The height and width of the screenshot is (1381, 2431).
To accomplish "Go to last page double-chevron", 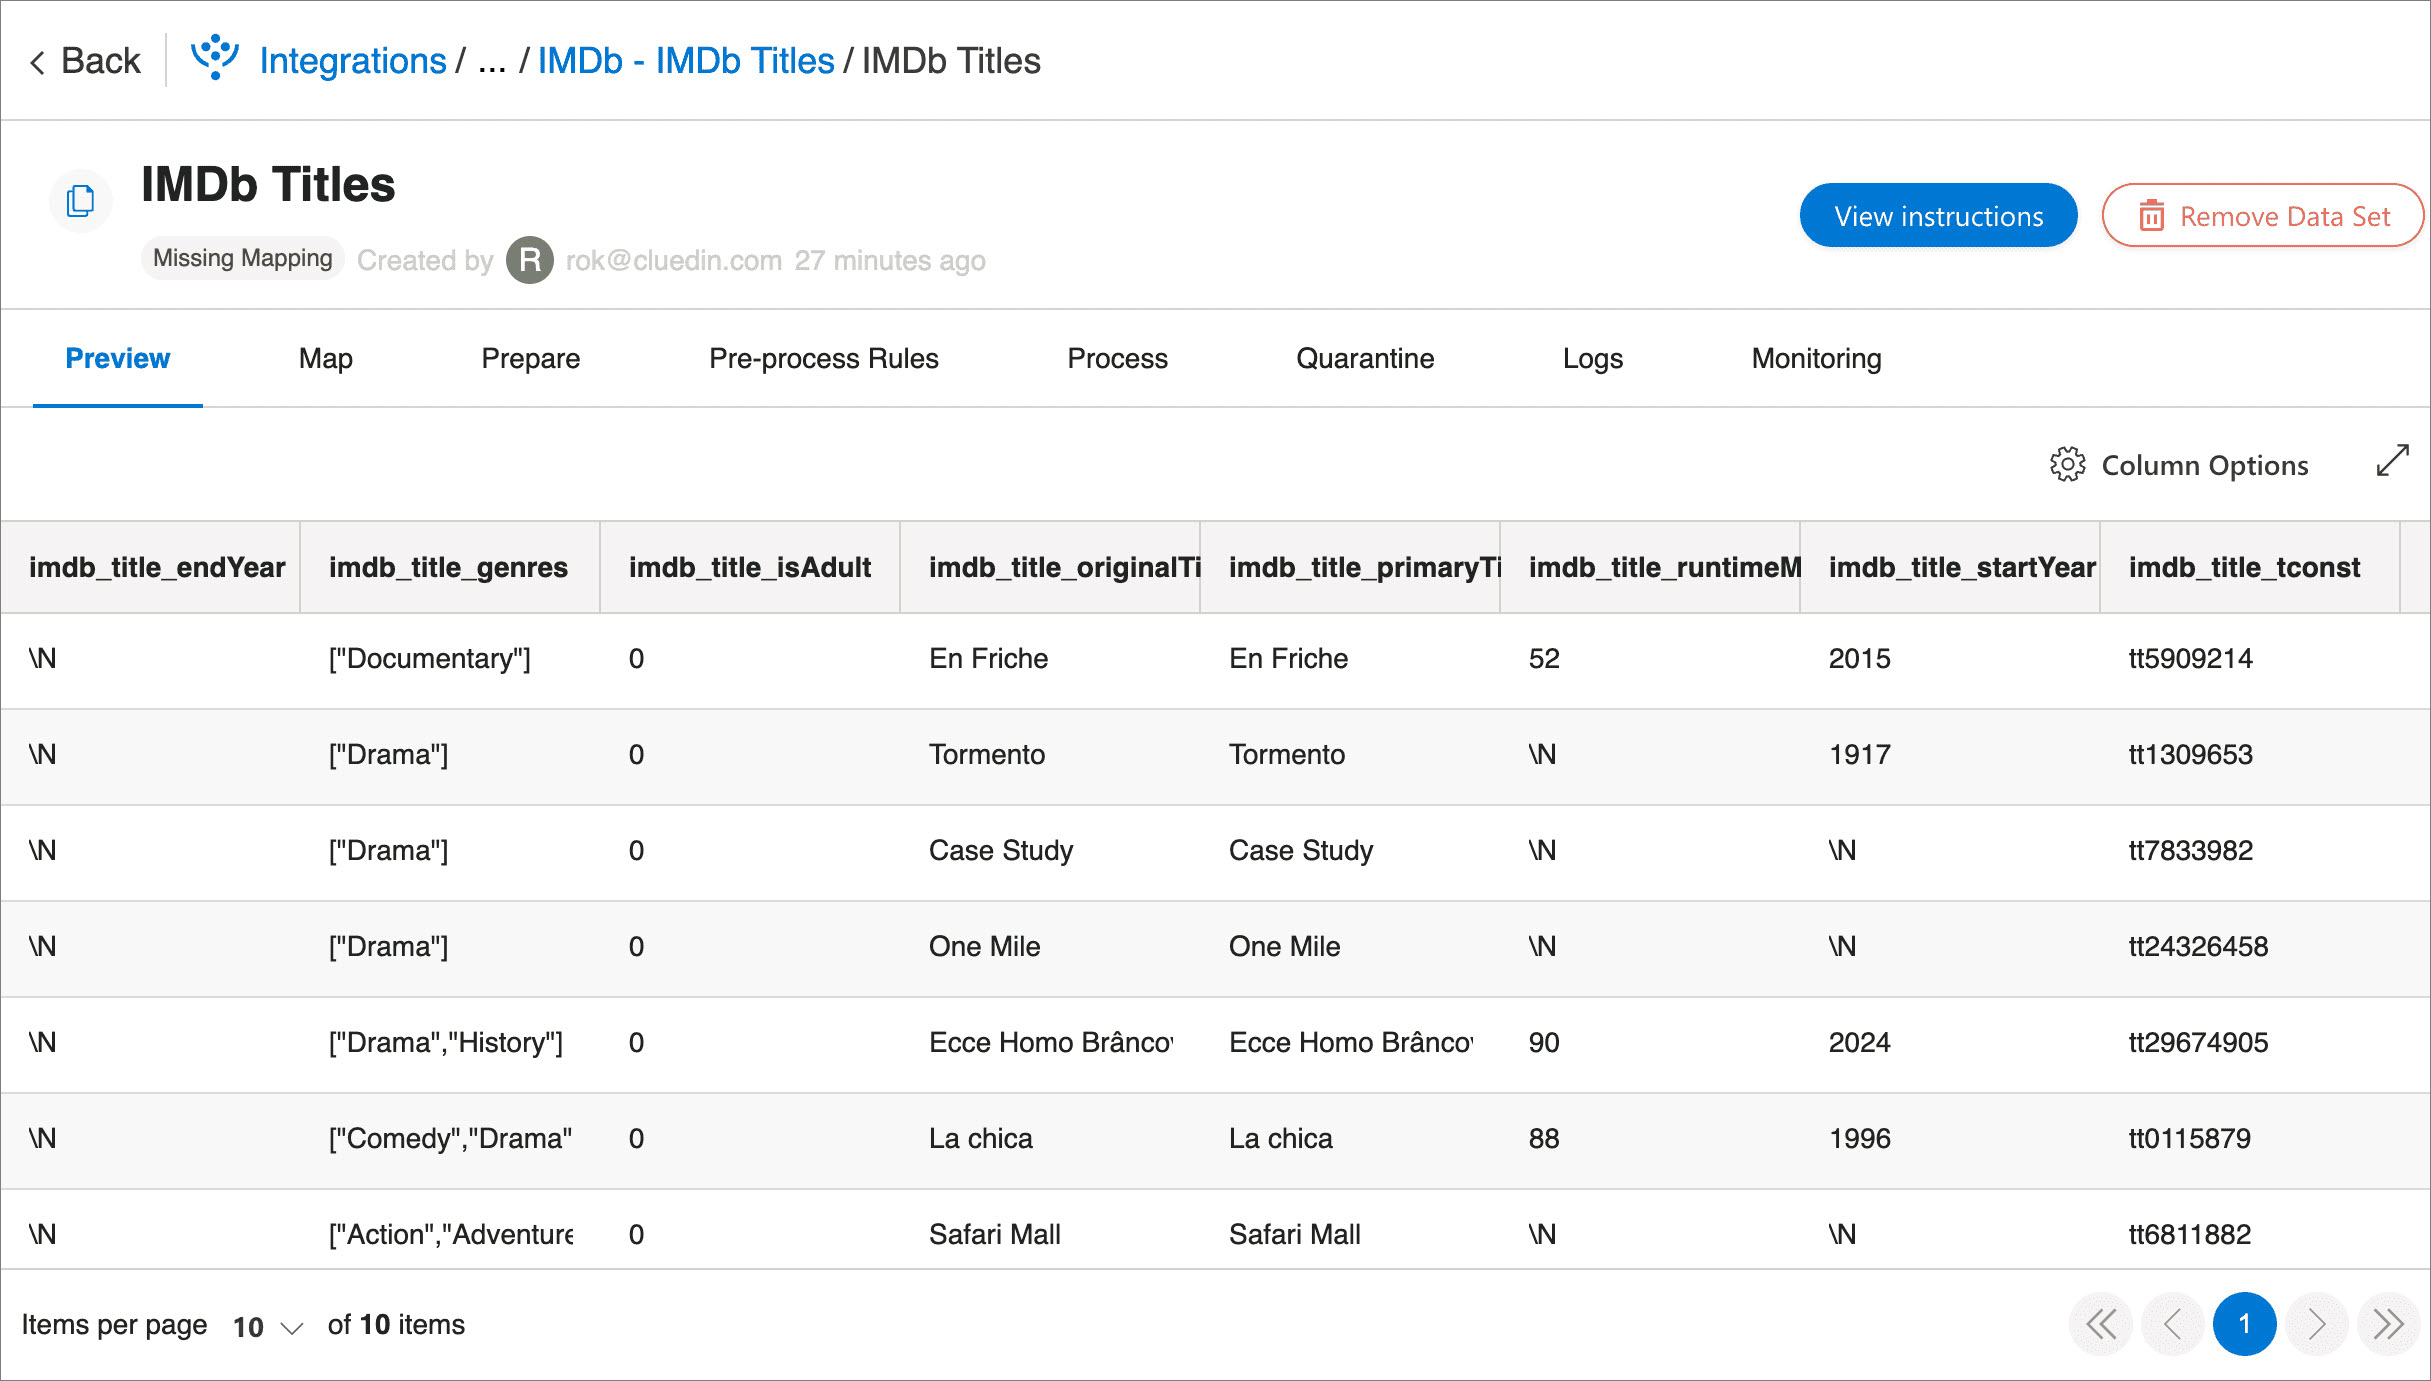I will (2388, 1324).
